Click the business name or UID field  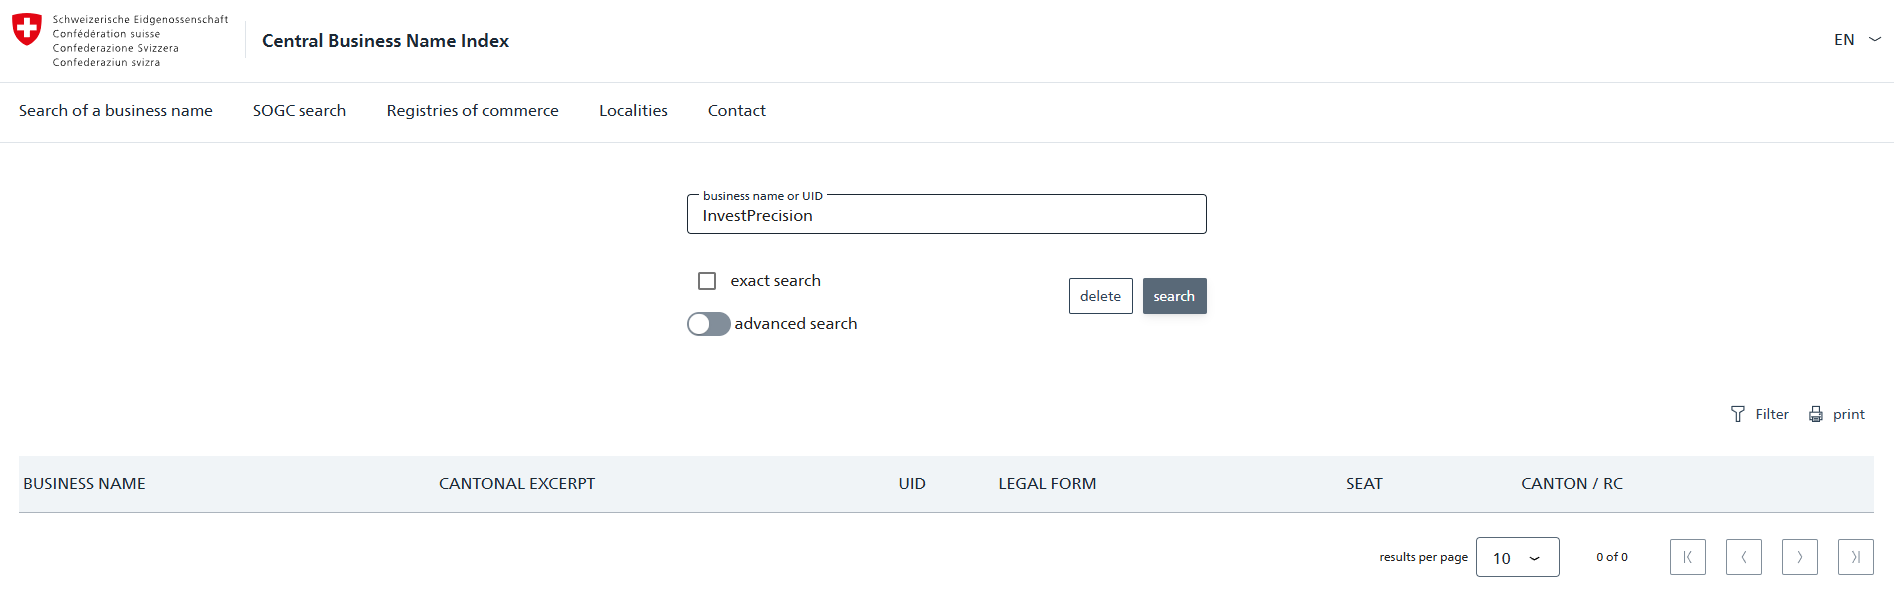click(946, 216)
